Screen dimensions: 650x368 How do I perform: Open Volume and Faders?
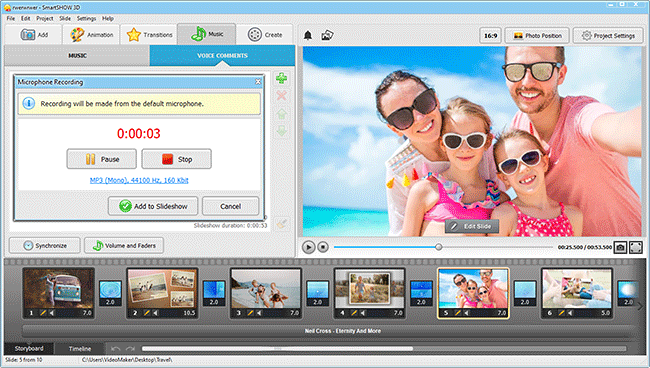[x=124, y=245]
